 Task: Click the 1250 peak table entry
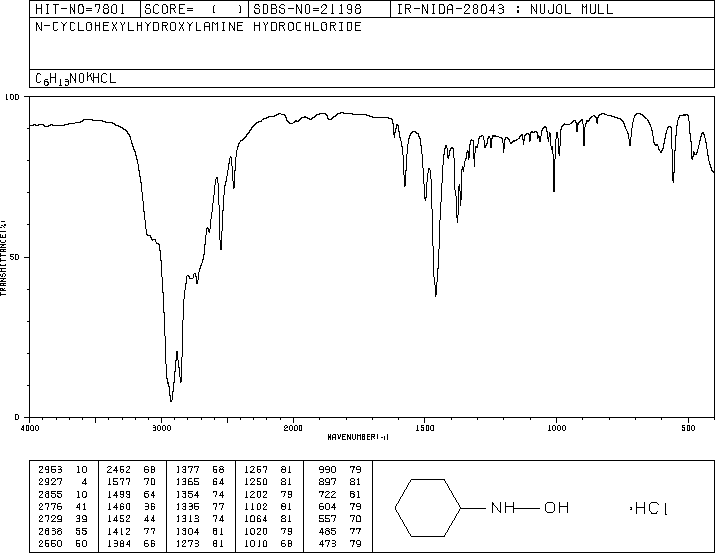click(x=269, y=482)
